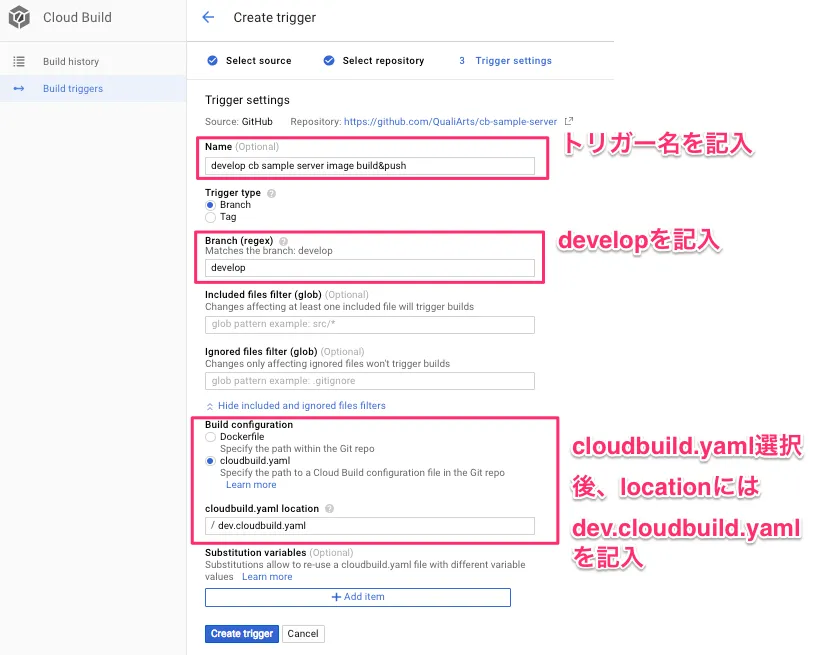The height and width of the screenshot is (655, 814).
Task: Collapse the included and ignored files filters
Action: 295,406
